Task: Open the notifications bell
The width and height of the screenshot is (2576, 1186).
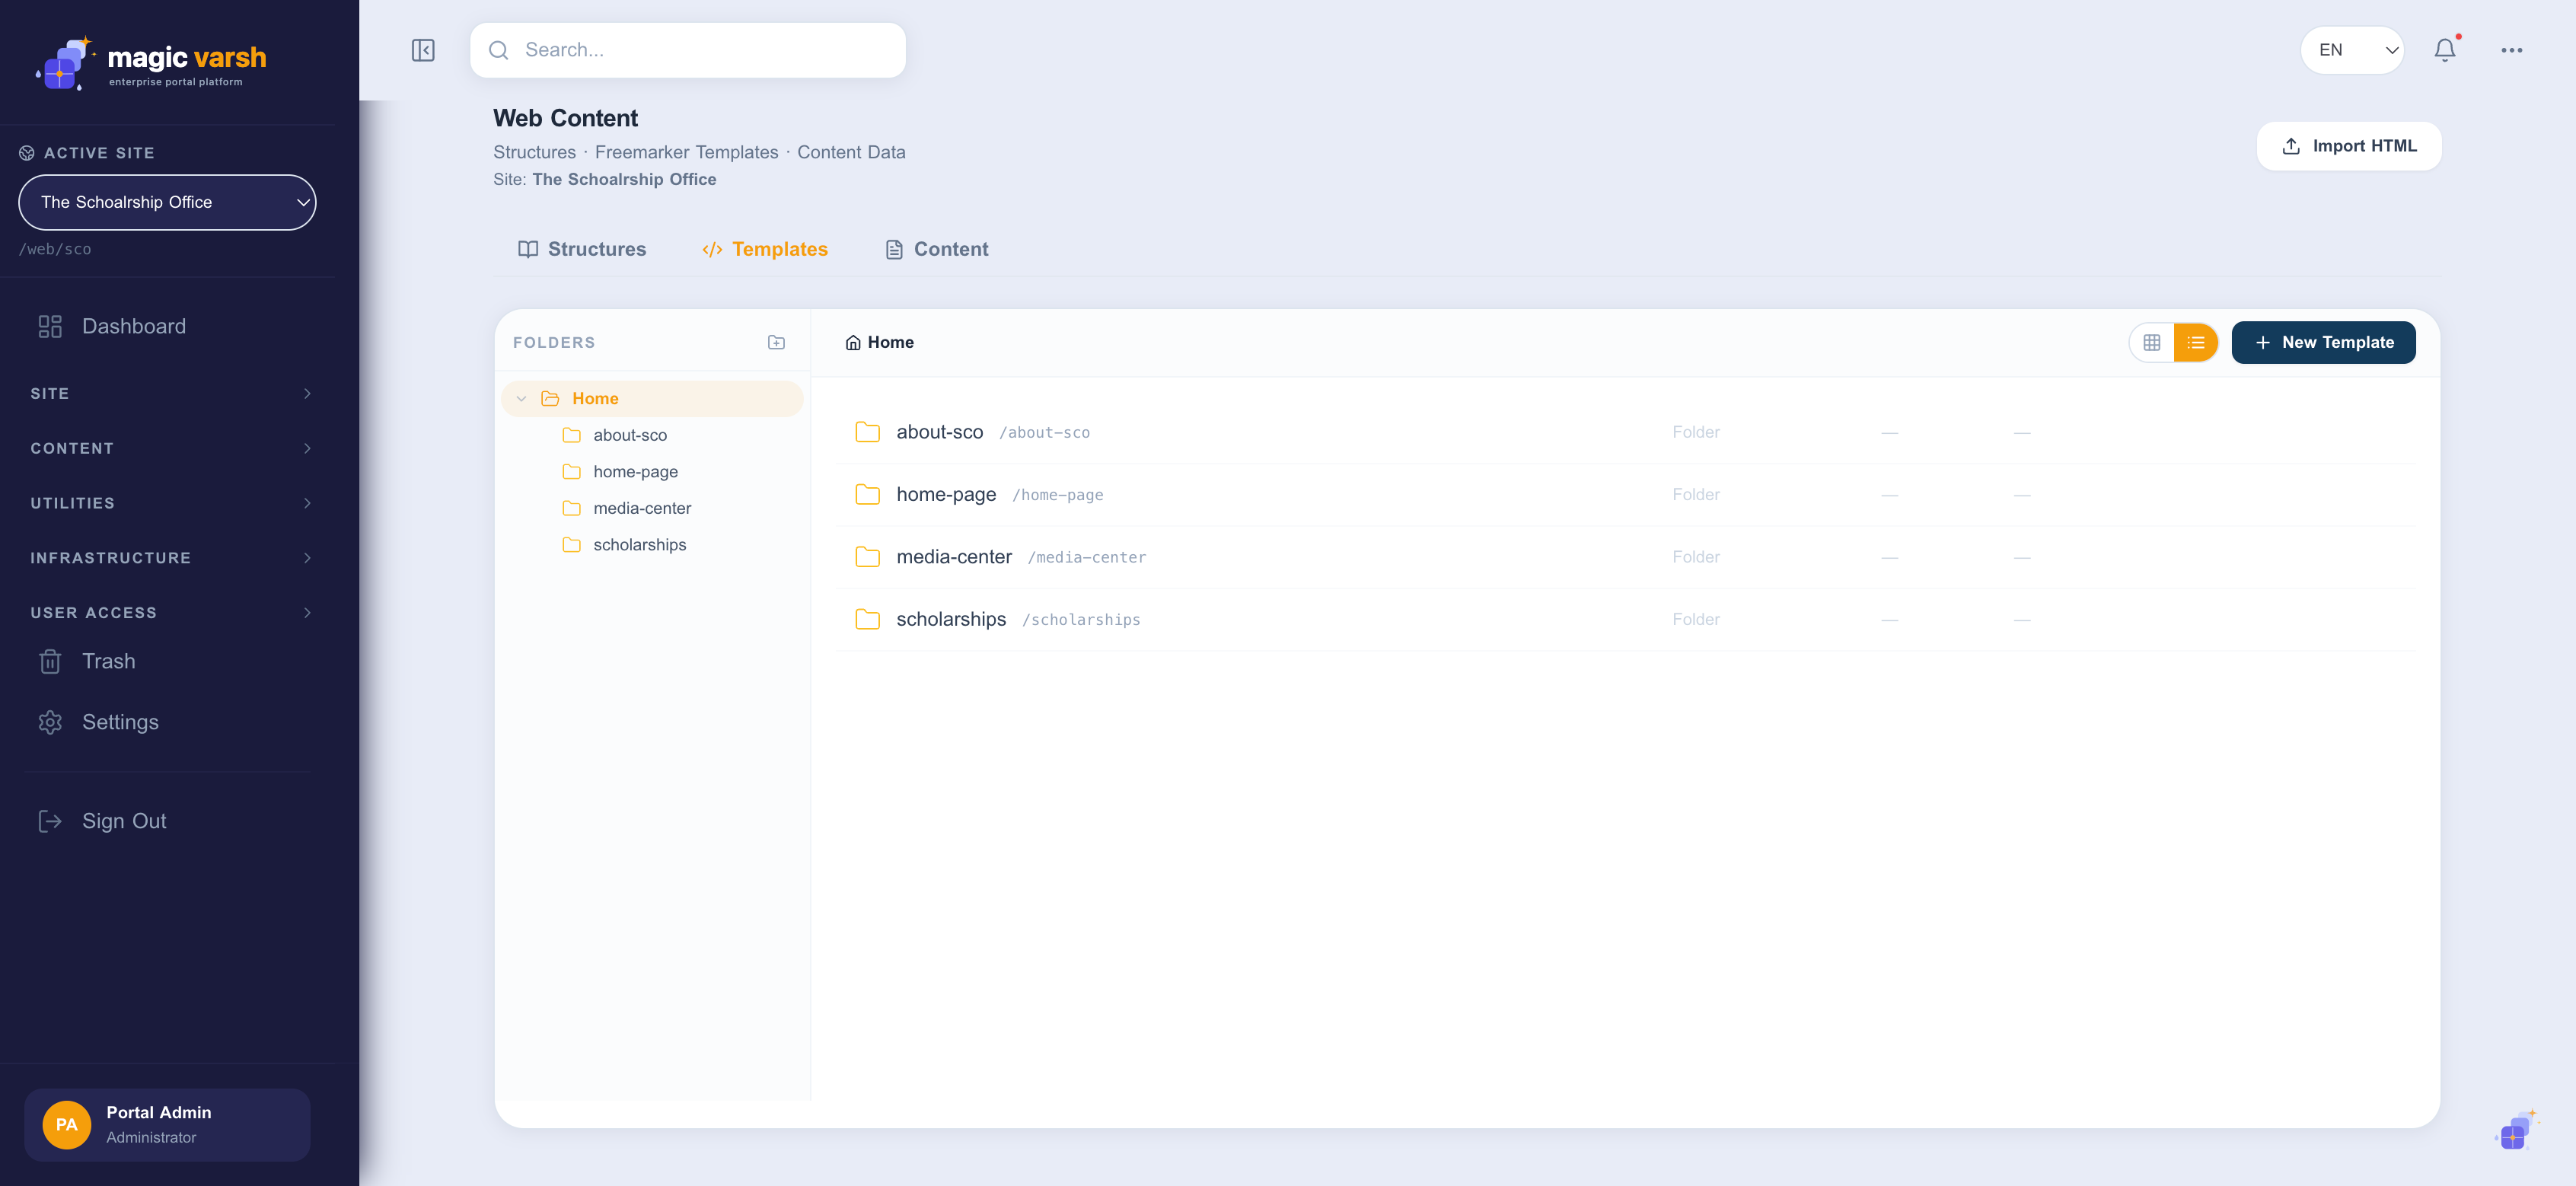Action: (x=2445, y=50)
